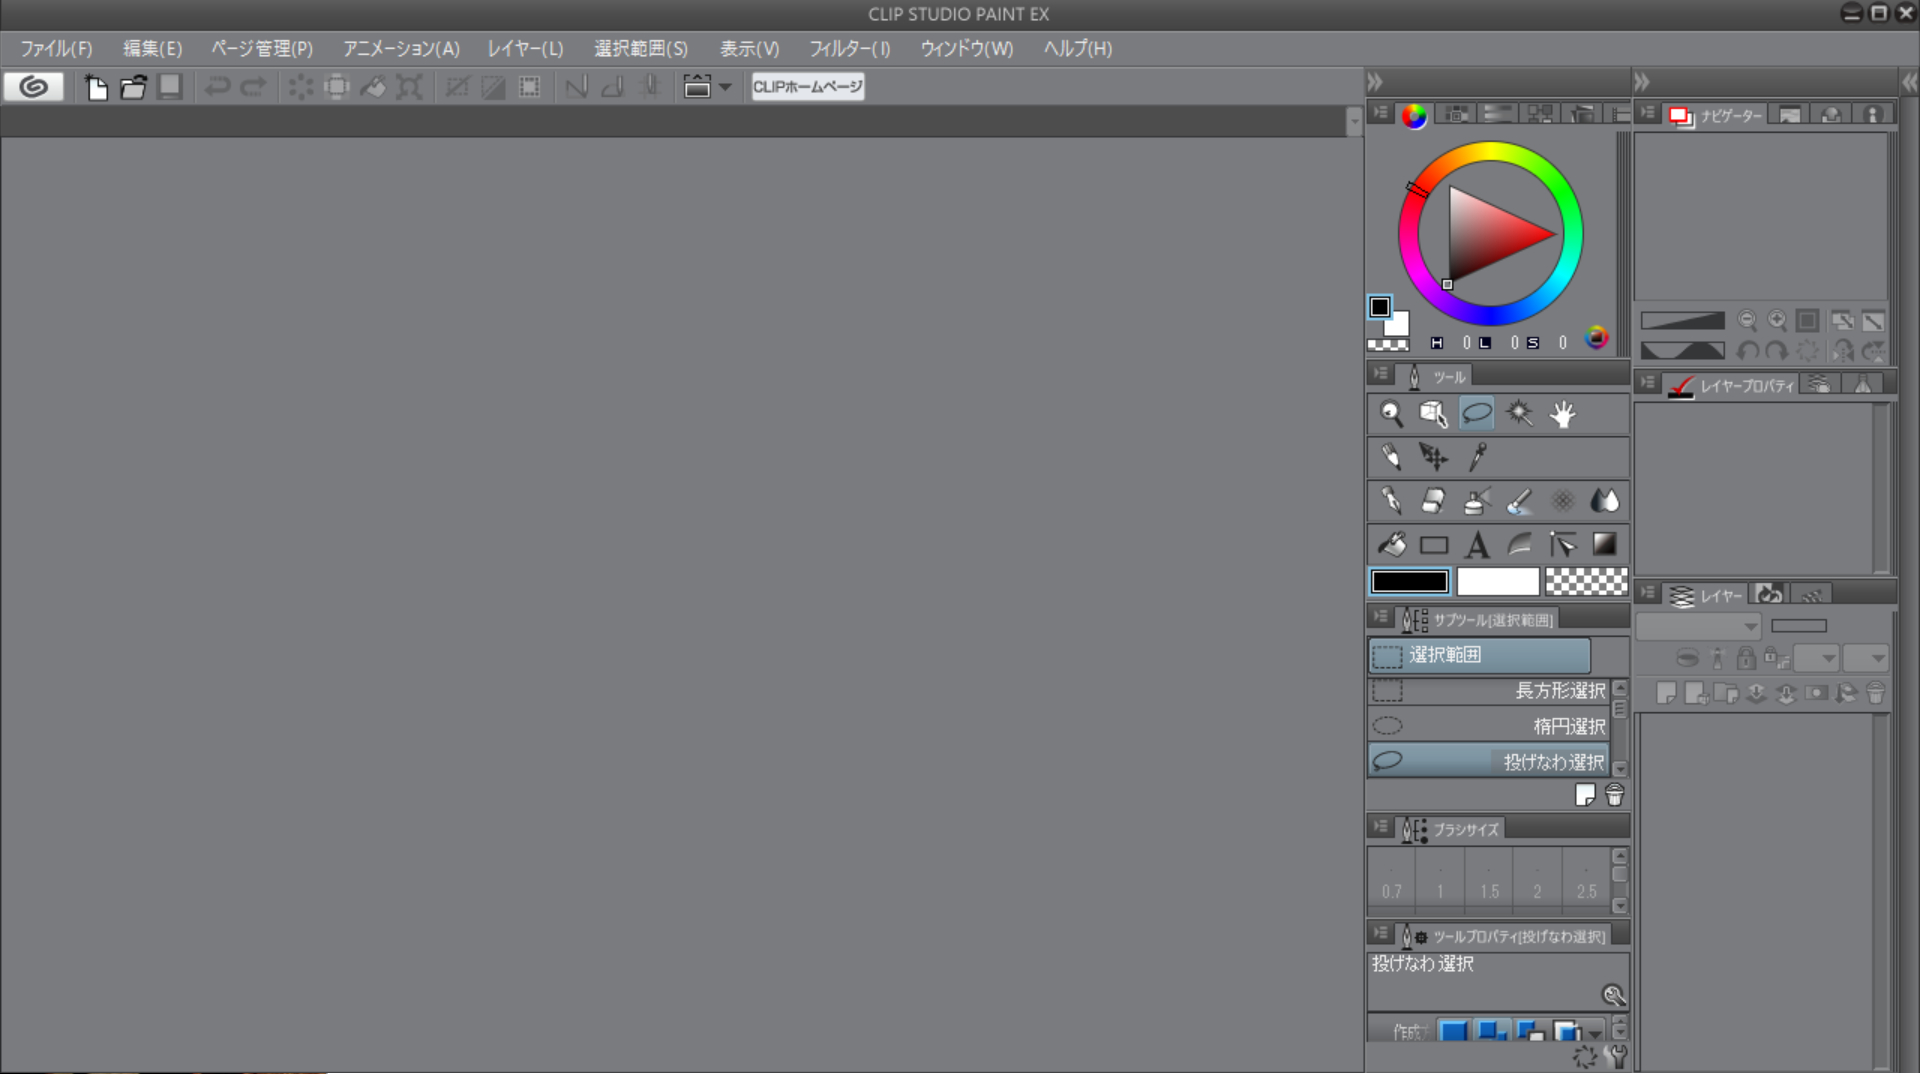Screen dimensions: 1922x1074
Task: Click the CLIPホームページ button
Action: [807, 88]
